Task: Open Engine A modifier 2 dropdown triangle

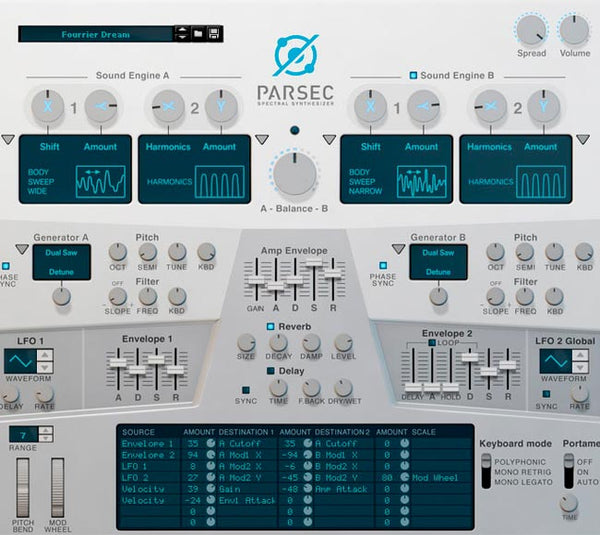Action: pyautogui.click(x=262, y=139)
